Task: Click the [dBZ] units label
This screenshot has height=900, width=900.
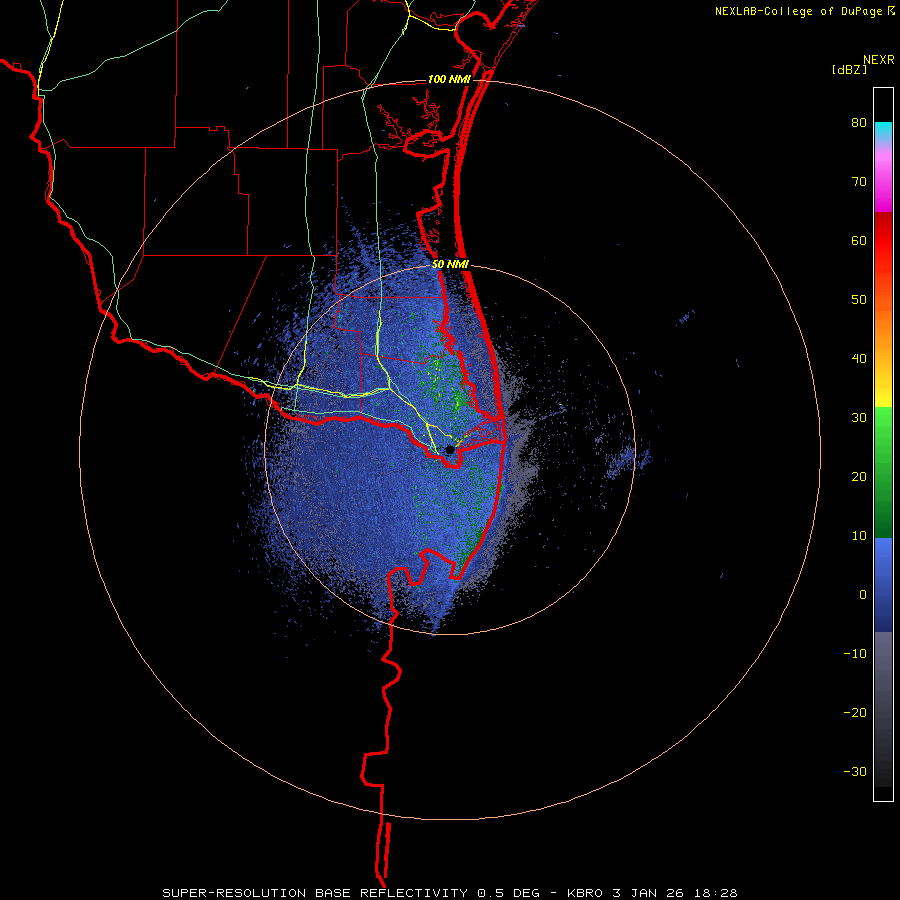Action: point(849,69)
